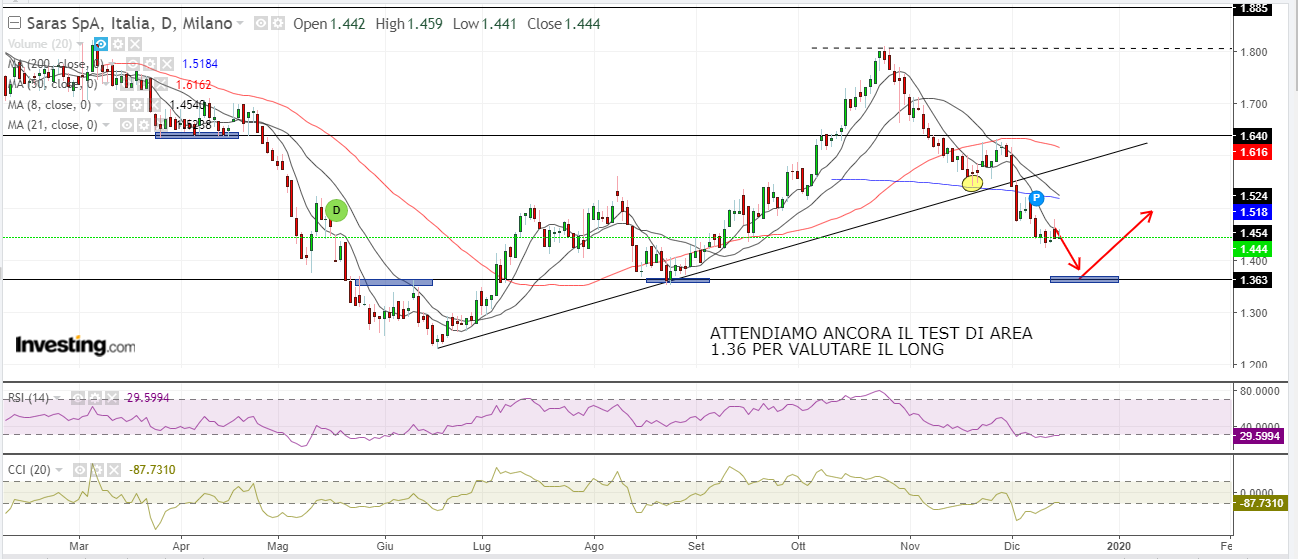Open CCI (20) settings gear
The height and width of the screenshot is (559, 1298).
97,470
